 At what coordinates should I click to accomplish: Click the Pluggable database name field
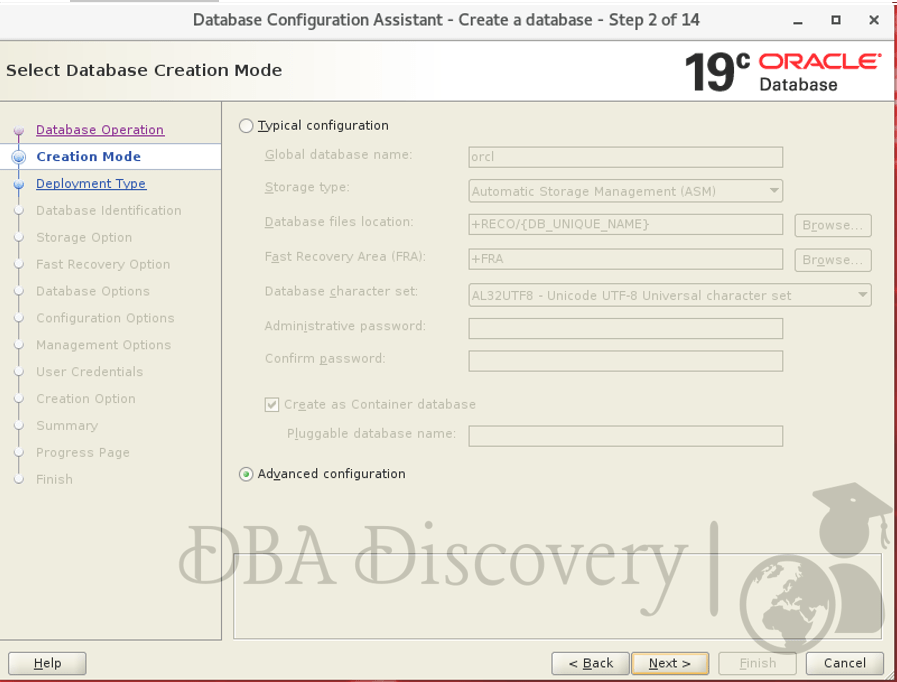[625, 436]
